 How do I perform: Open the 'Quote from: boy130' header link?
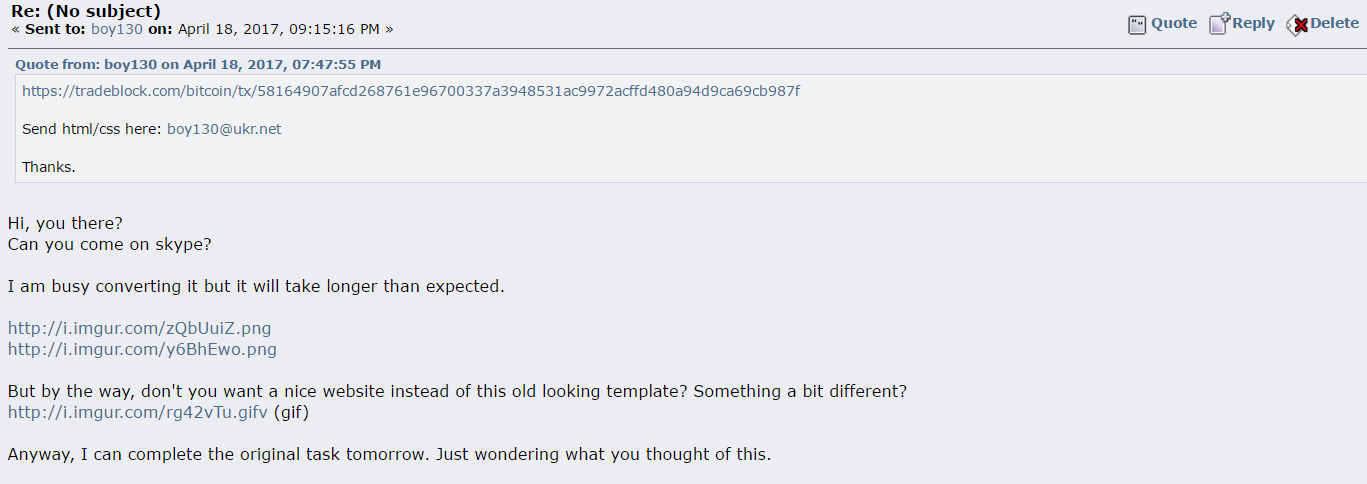click(198, 64)
